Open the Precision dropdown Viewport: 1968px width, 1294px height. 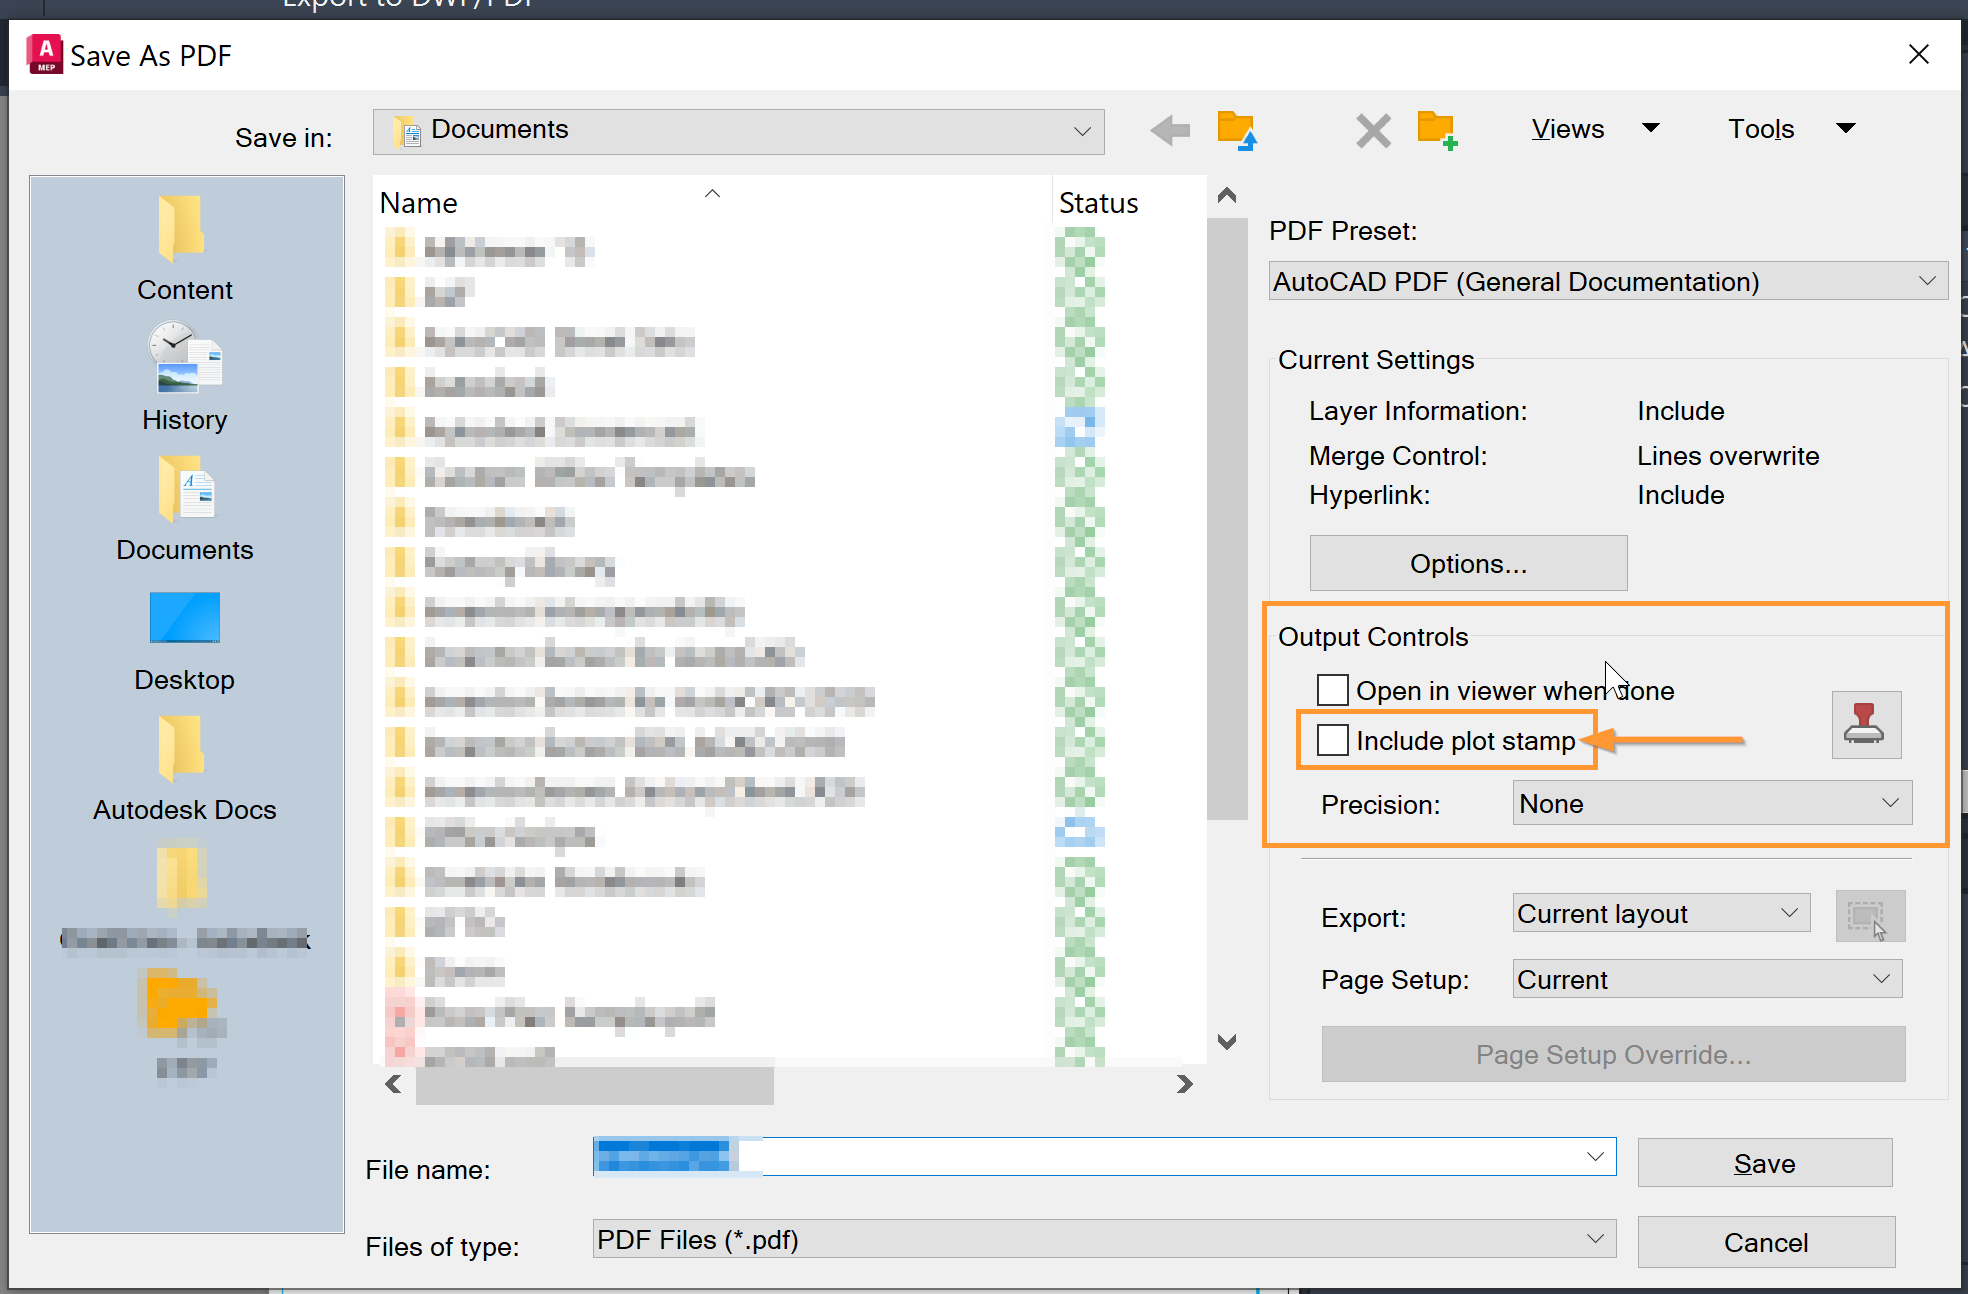point(1711,804)
